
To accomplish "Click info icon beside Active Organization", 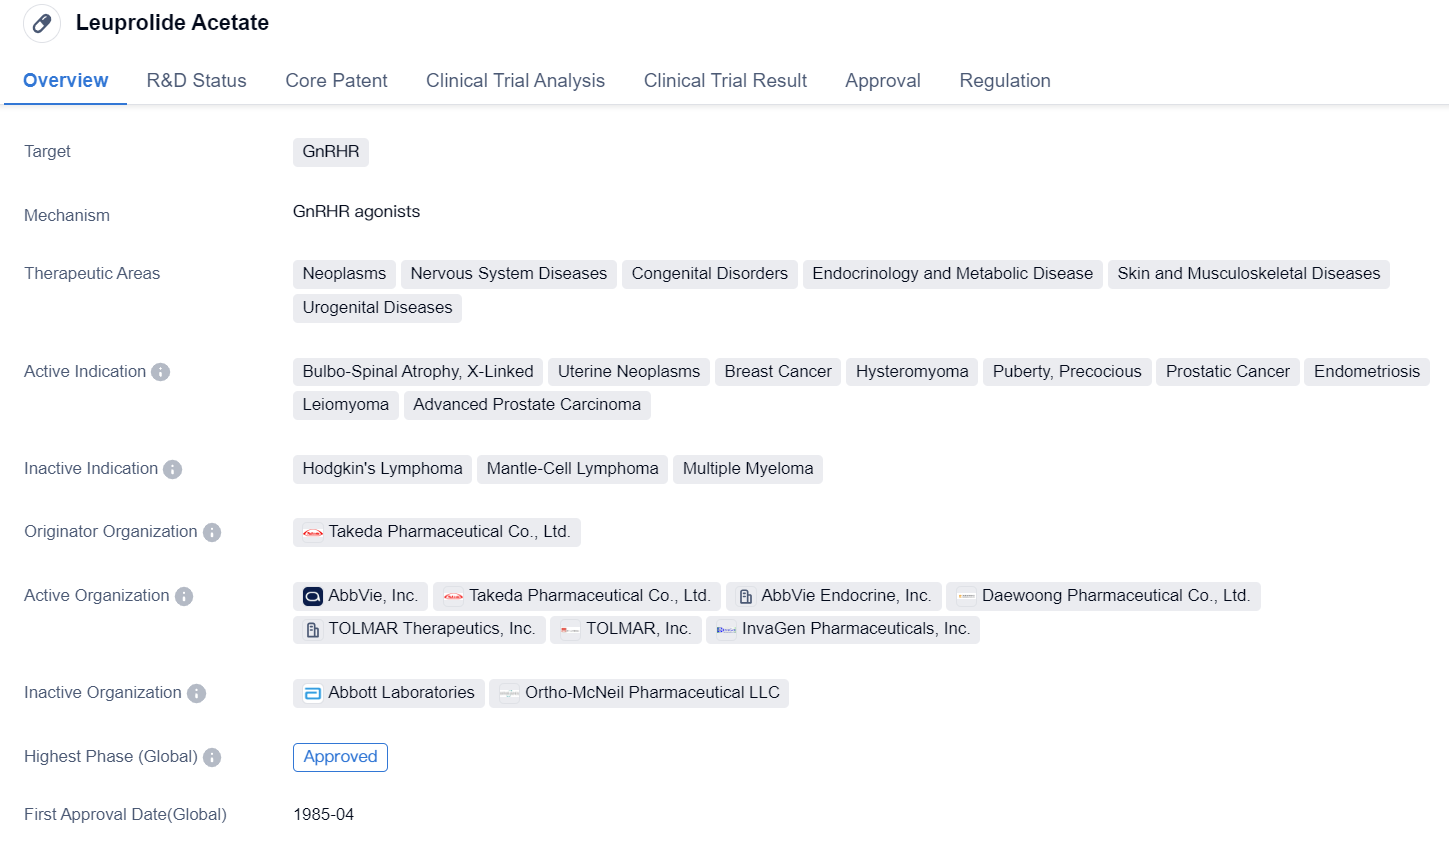I will tap(184, 596).
